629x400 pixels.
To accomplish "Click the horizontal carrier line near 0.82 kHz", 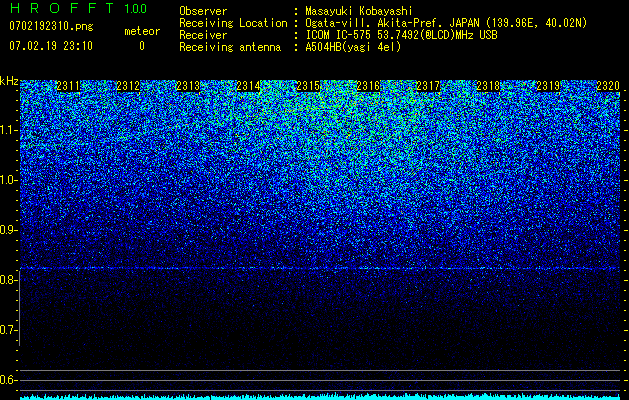I will pos(320,268).
